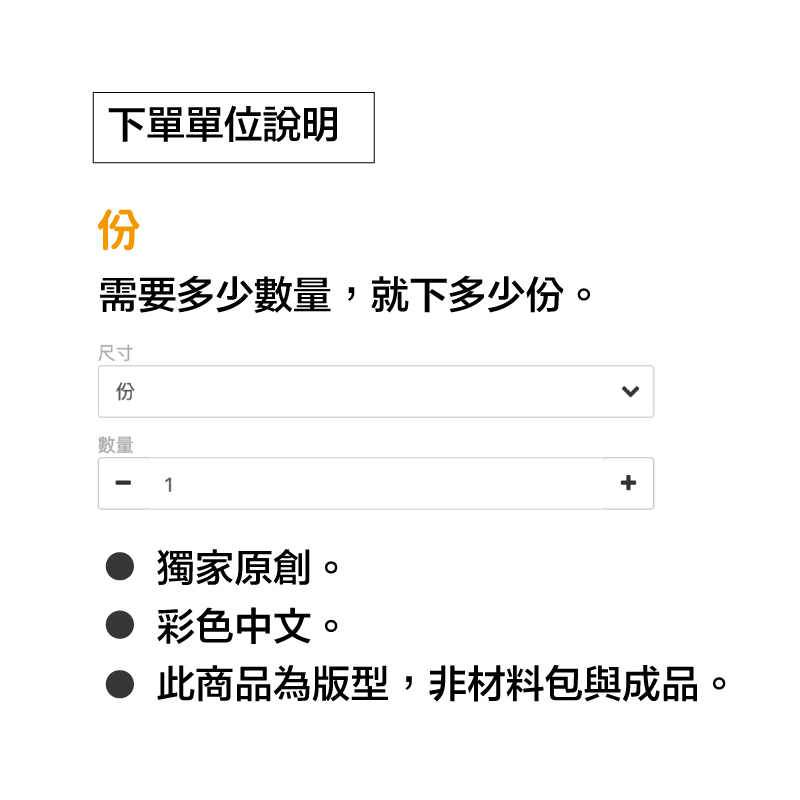Click the orange 份 heading
This screenshot has height=800, width=800.
118,231
